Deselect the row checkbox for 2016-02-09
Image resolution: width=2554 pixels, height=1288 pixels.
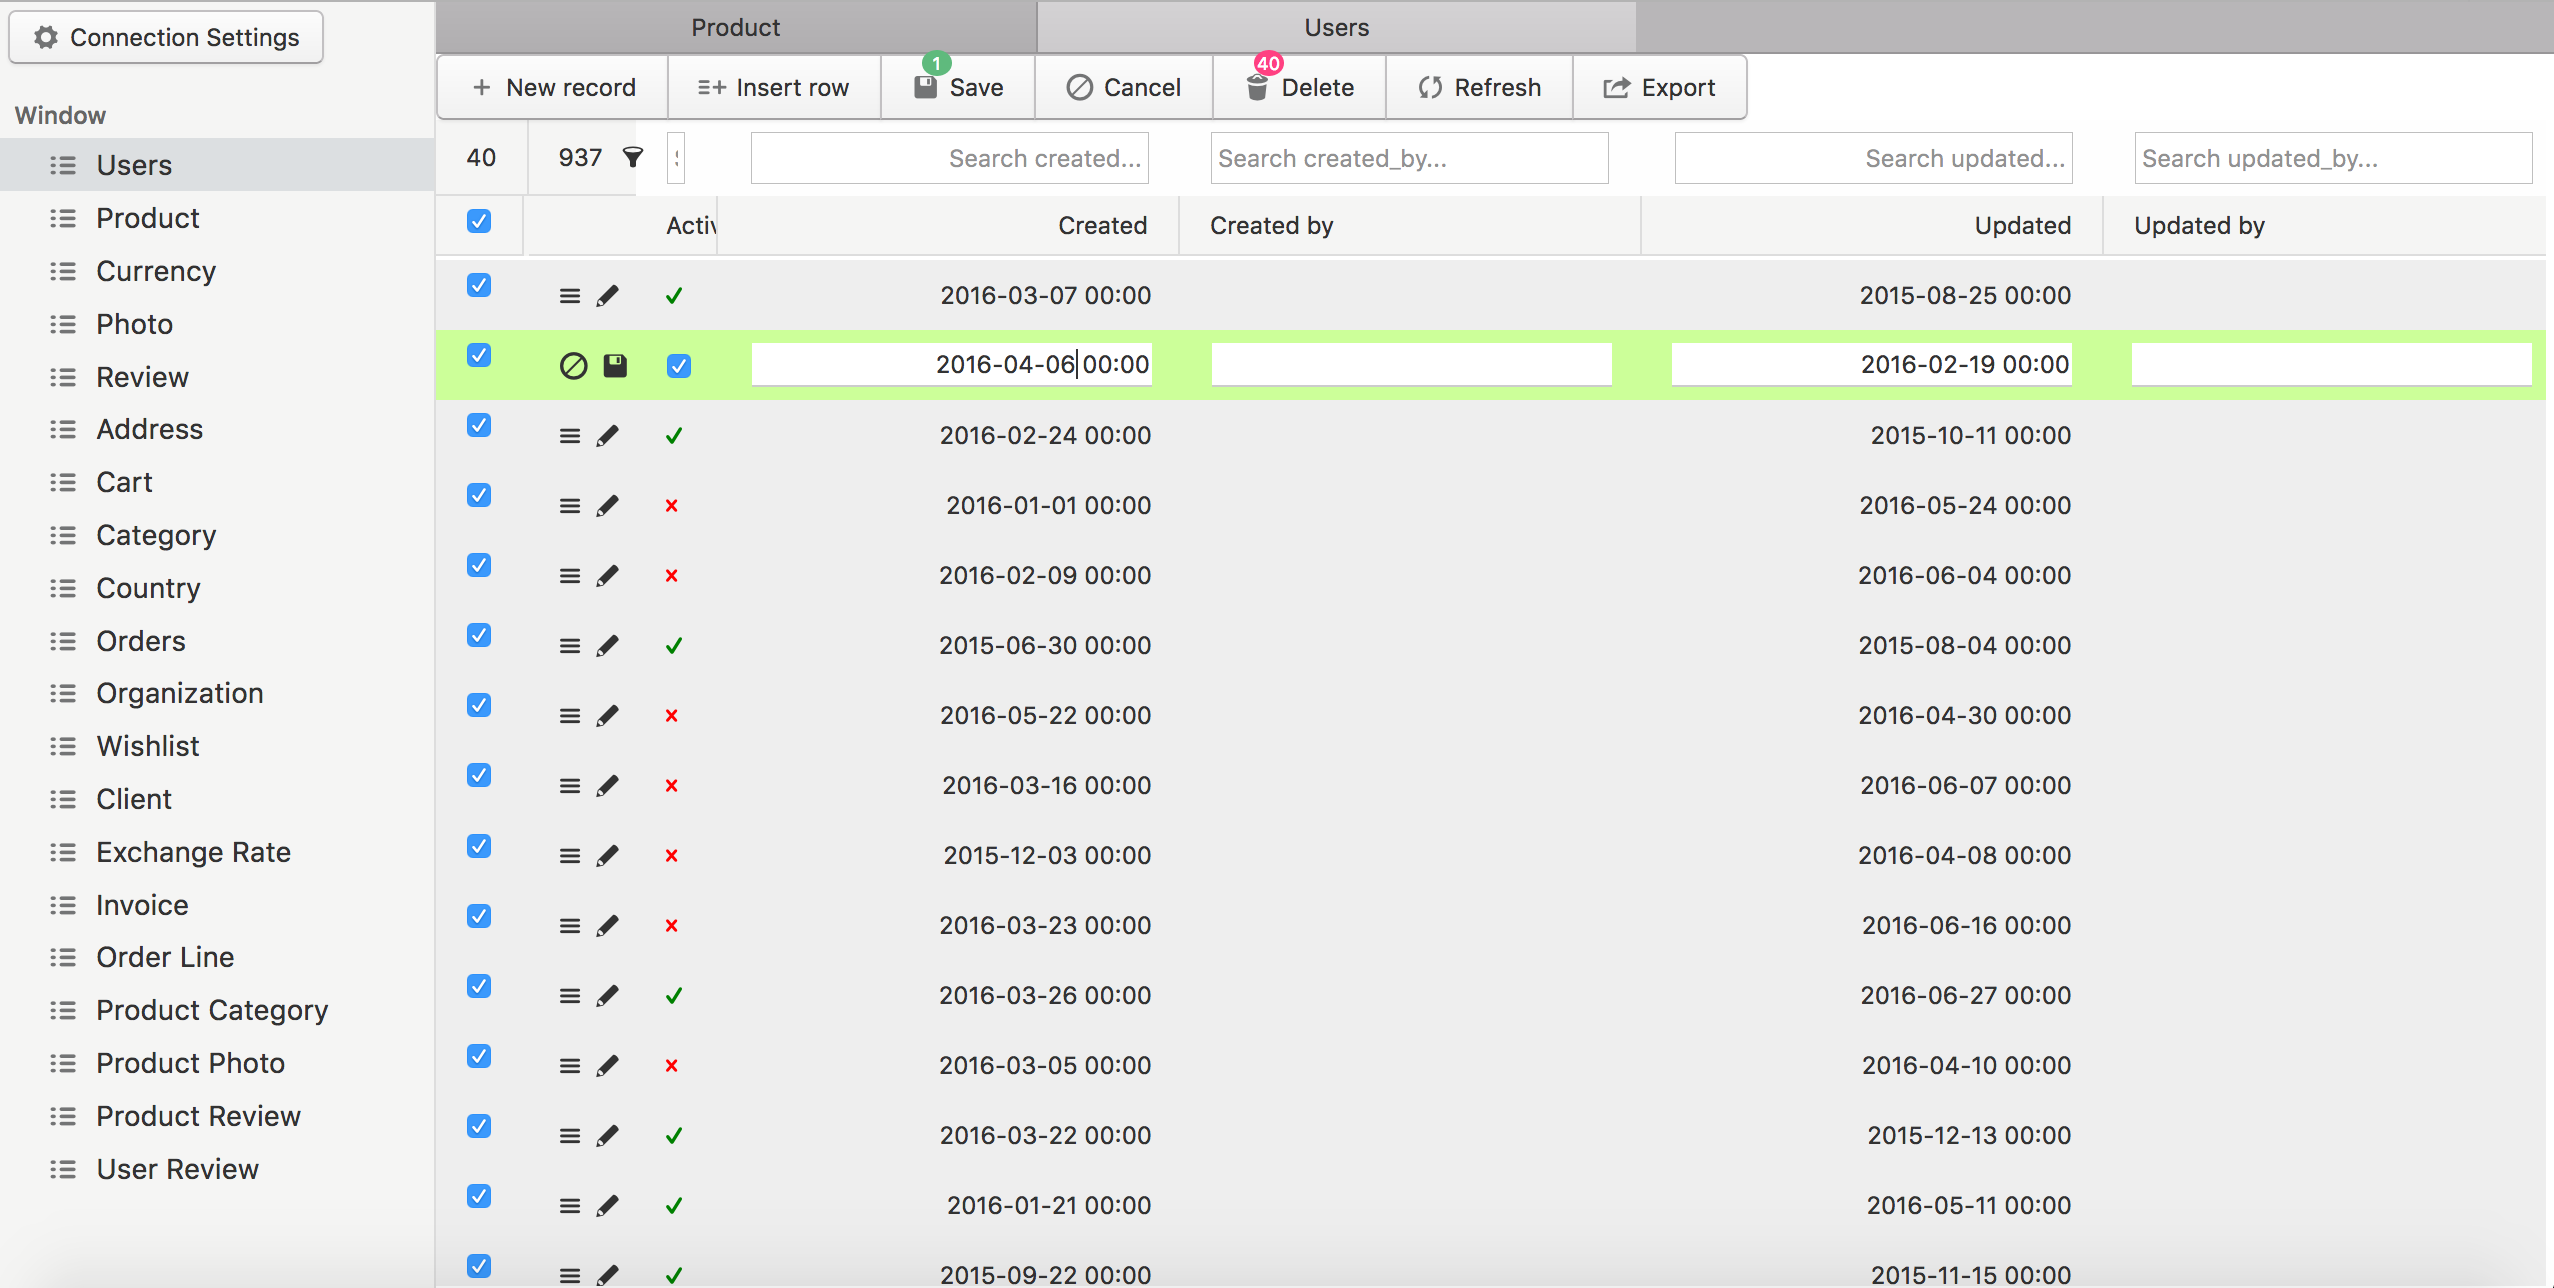(479, 565)
